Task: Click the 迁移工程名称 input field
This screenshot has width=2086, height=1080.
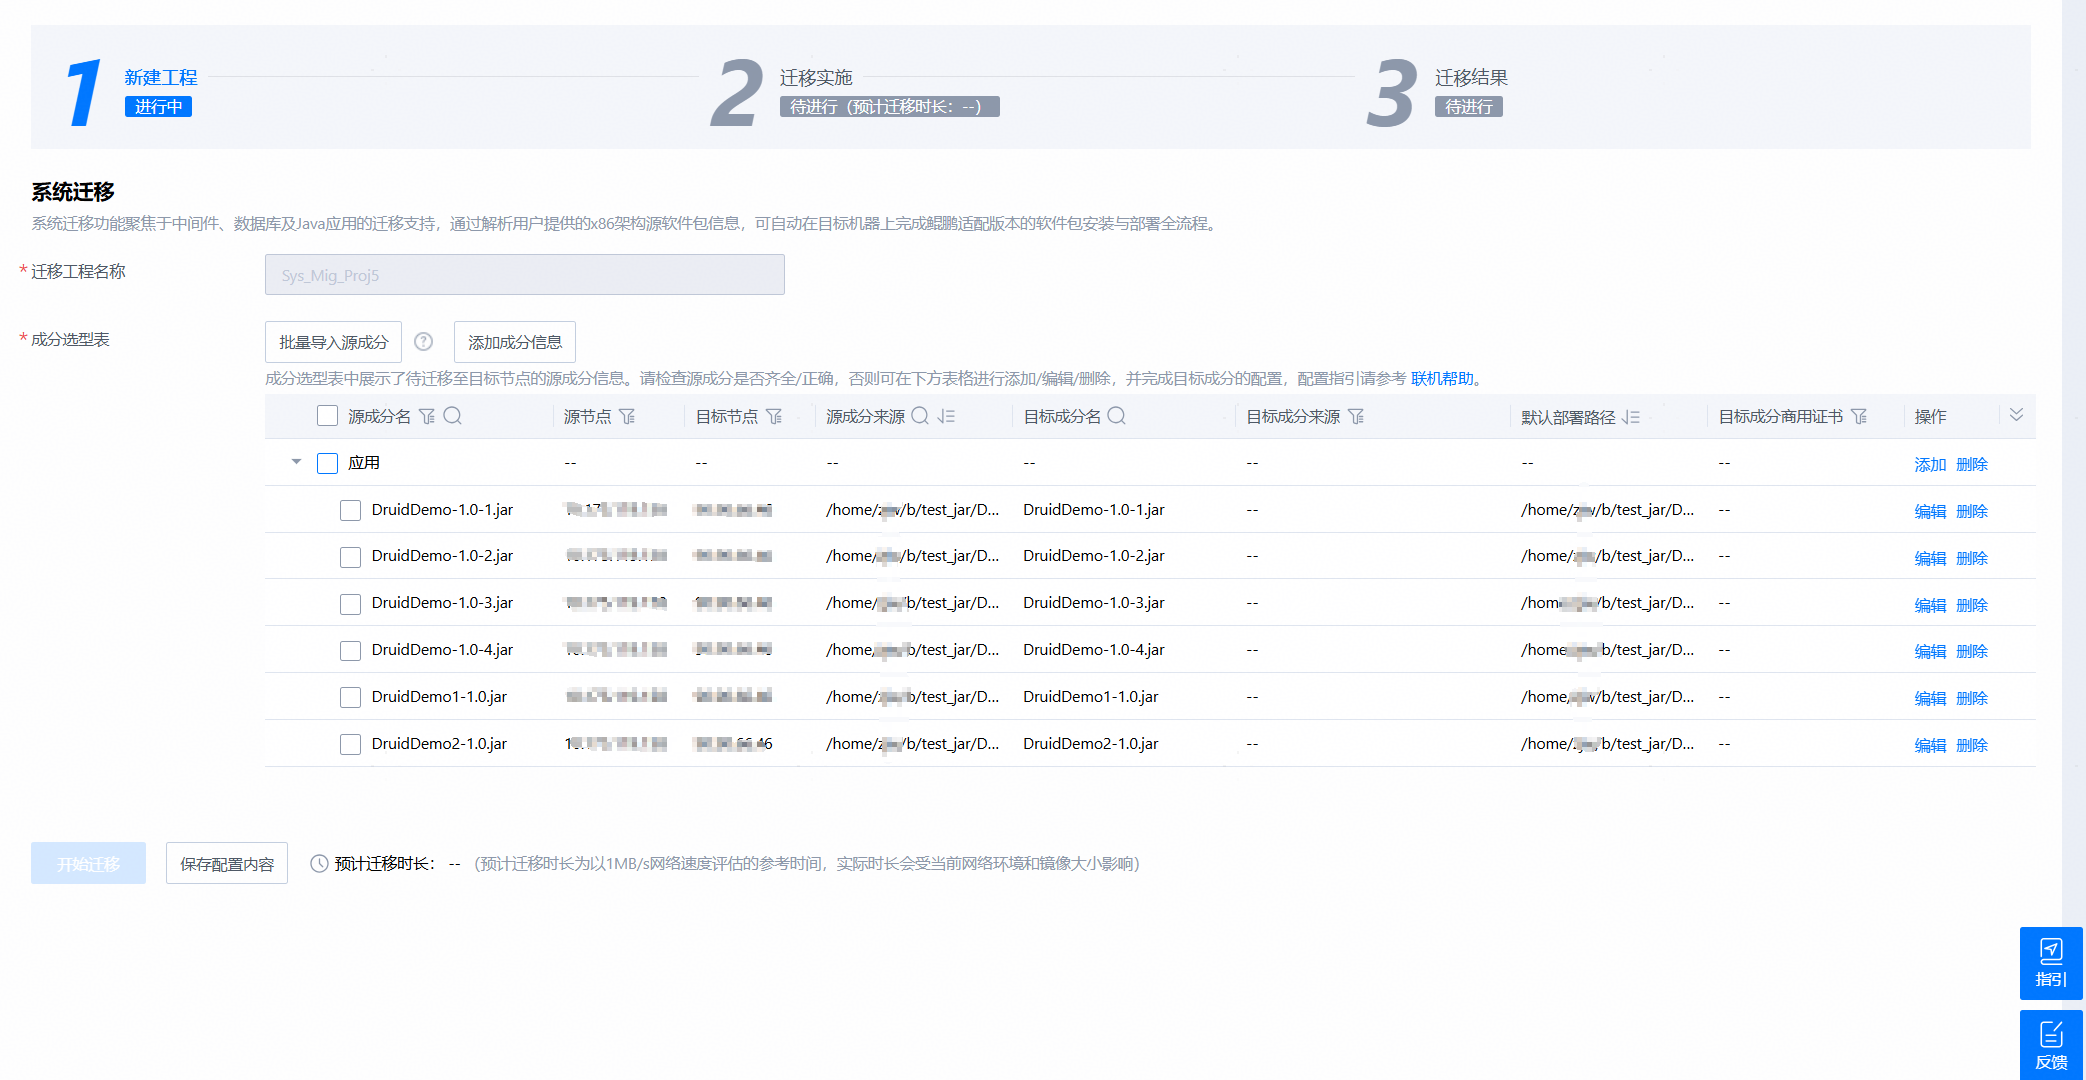Action: tap(524, 275)
